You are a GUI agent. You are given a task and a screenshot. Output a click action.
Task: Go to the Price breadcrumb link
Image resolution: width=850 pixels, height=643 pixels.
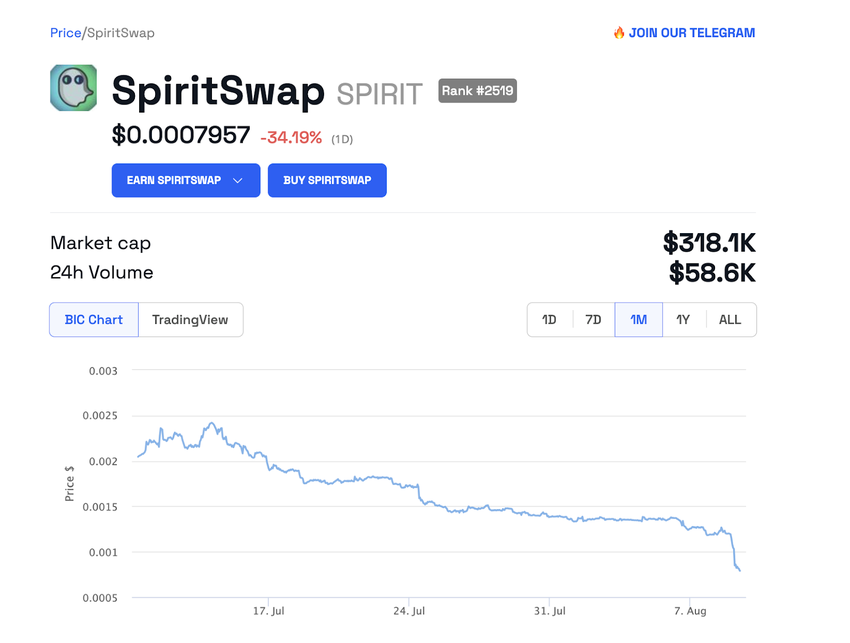pos(65,33)
